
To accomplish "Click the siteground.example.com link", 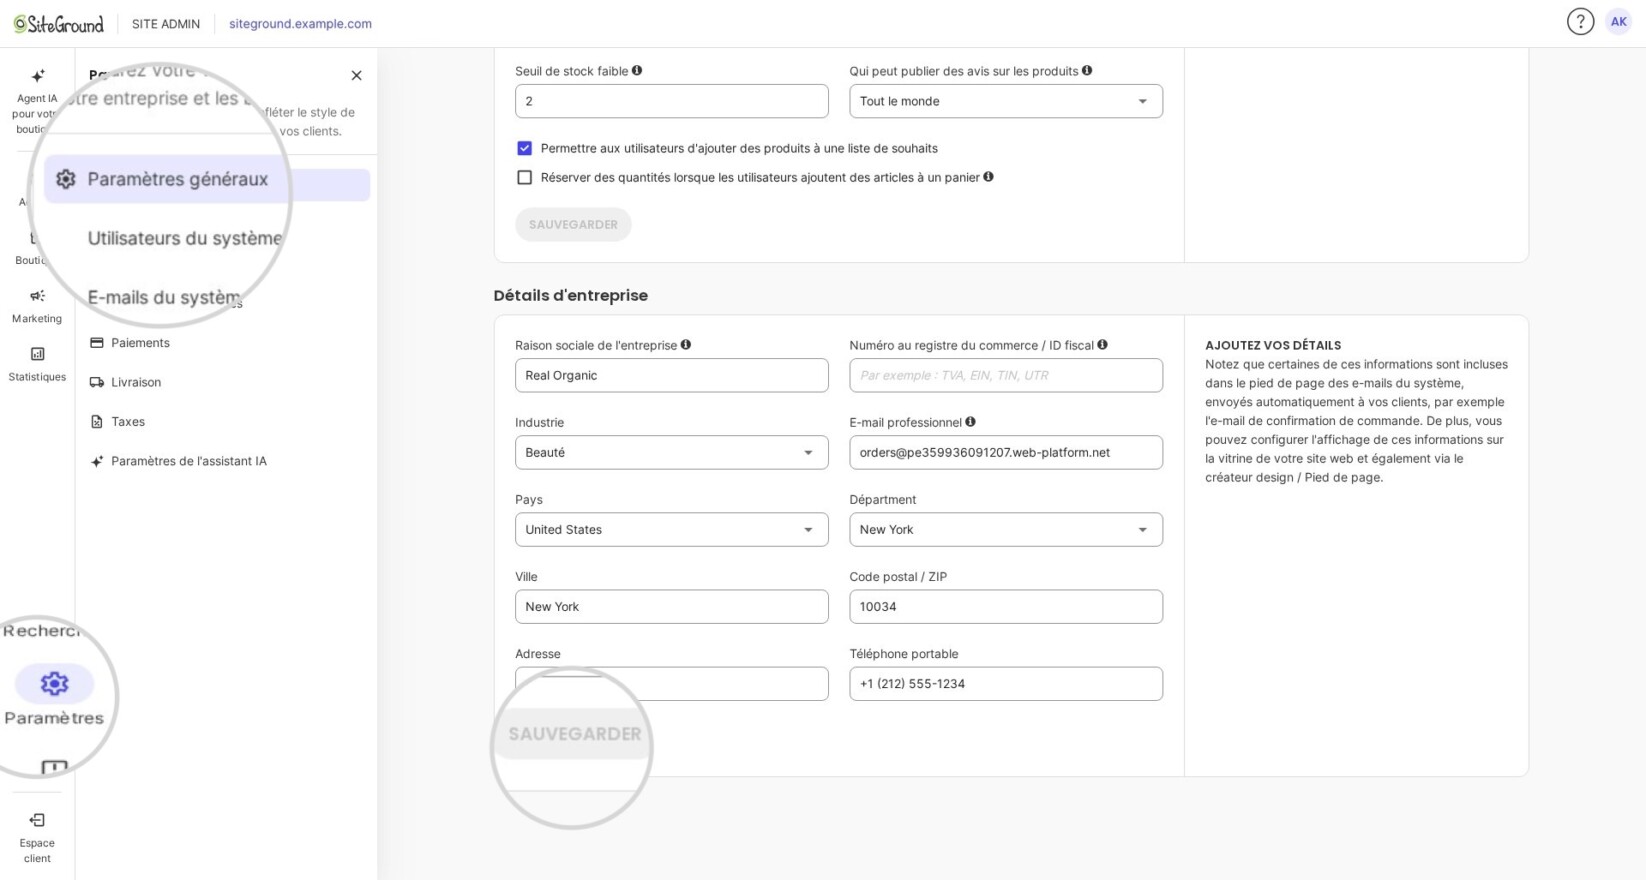I will [x=300, y=24].
